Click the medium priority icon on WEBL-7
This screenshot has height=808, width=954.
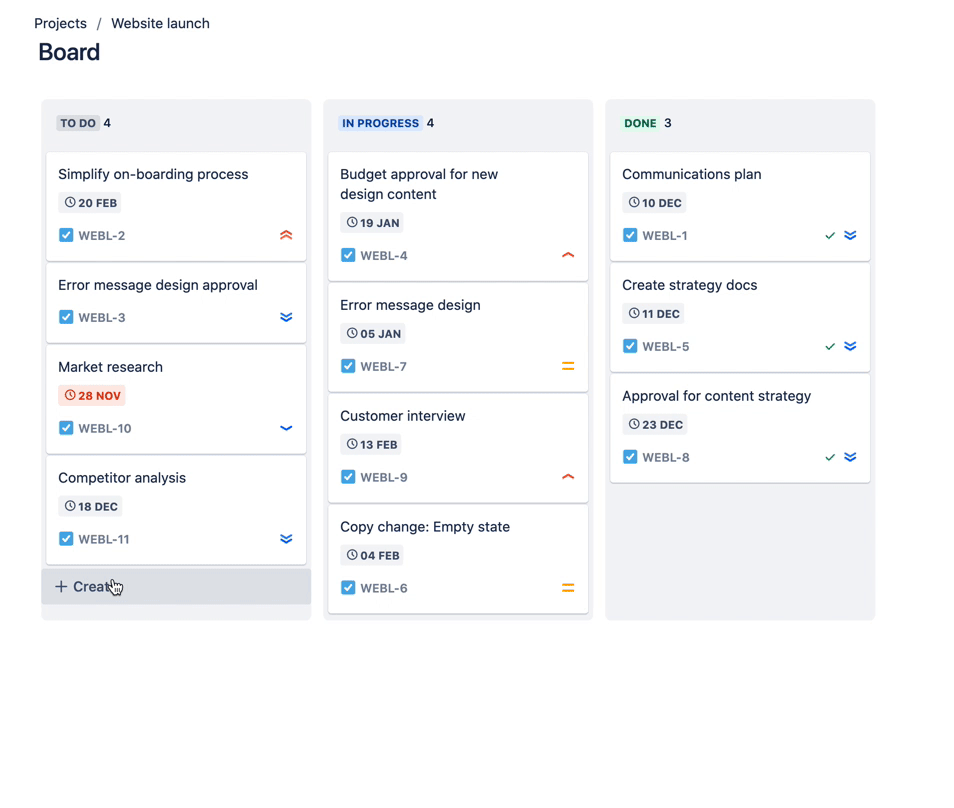click(568, 366)
